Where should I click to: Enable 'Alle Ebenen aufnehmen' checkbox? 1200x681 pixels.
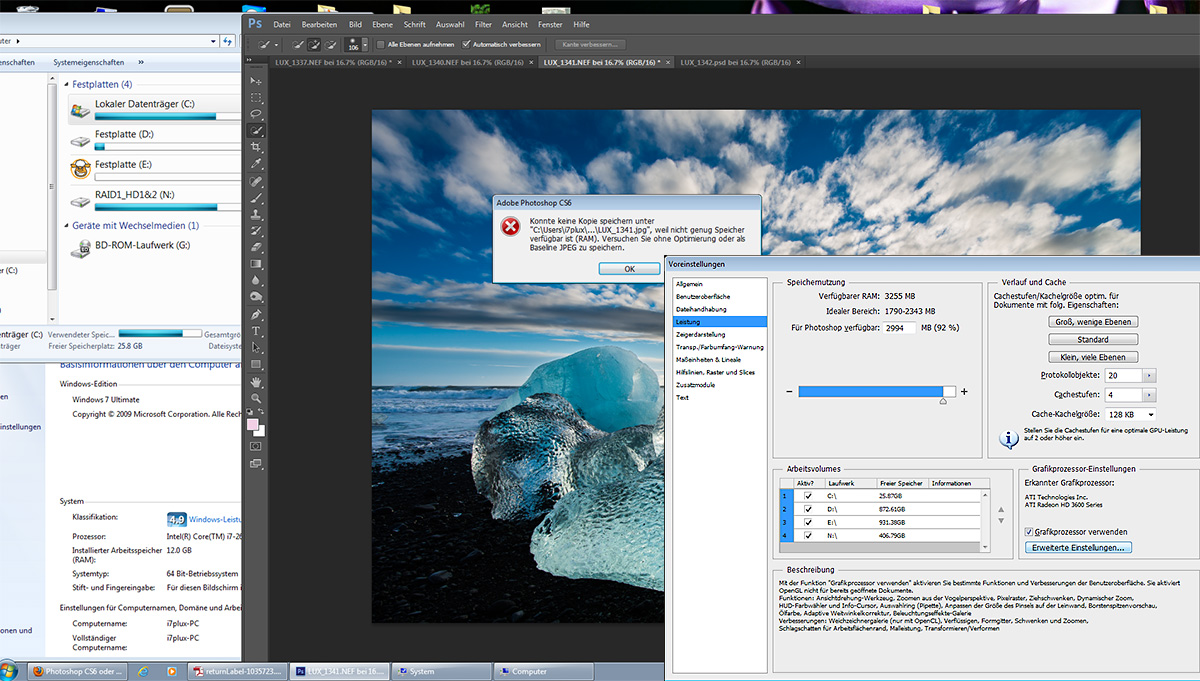coord(381,44)
